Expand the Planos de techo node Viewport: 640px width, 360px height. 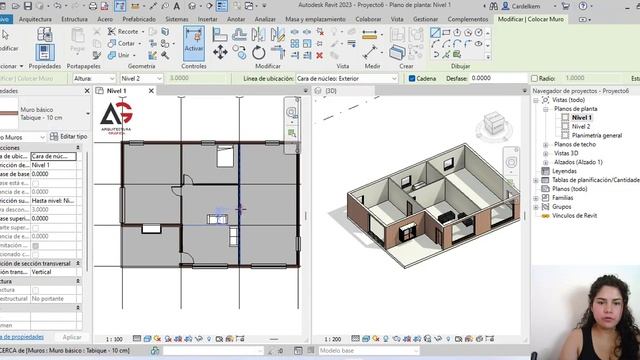pos(546,144)
